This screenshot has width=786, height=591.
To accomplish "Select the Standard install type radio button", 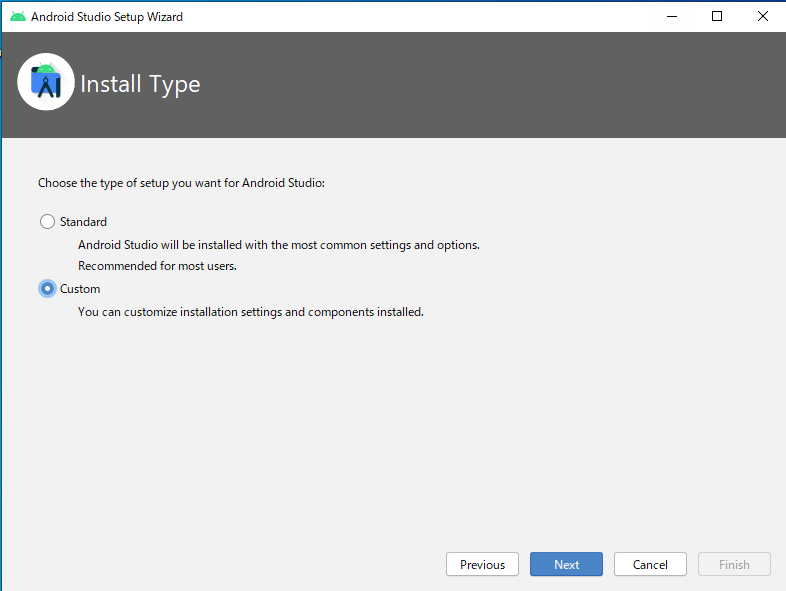I will coord(47,222).
